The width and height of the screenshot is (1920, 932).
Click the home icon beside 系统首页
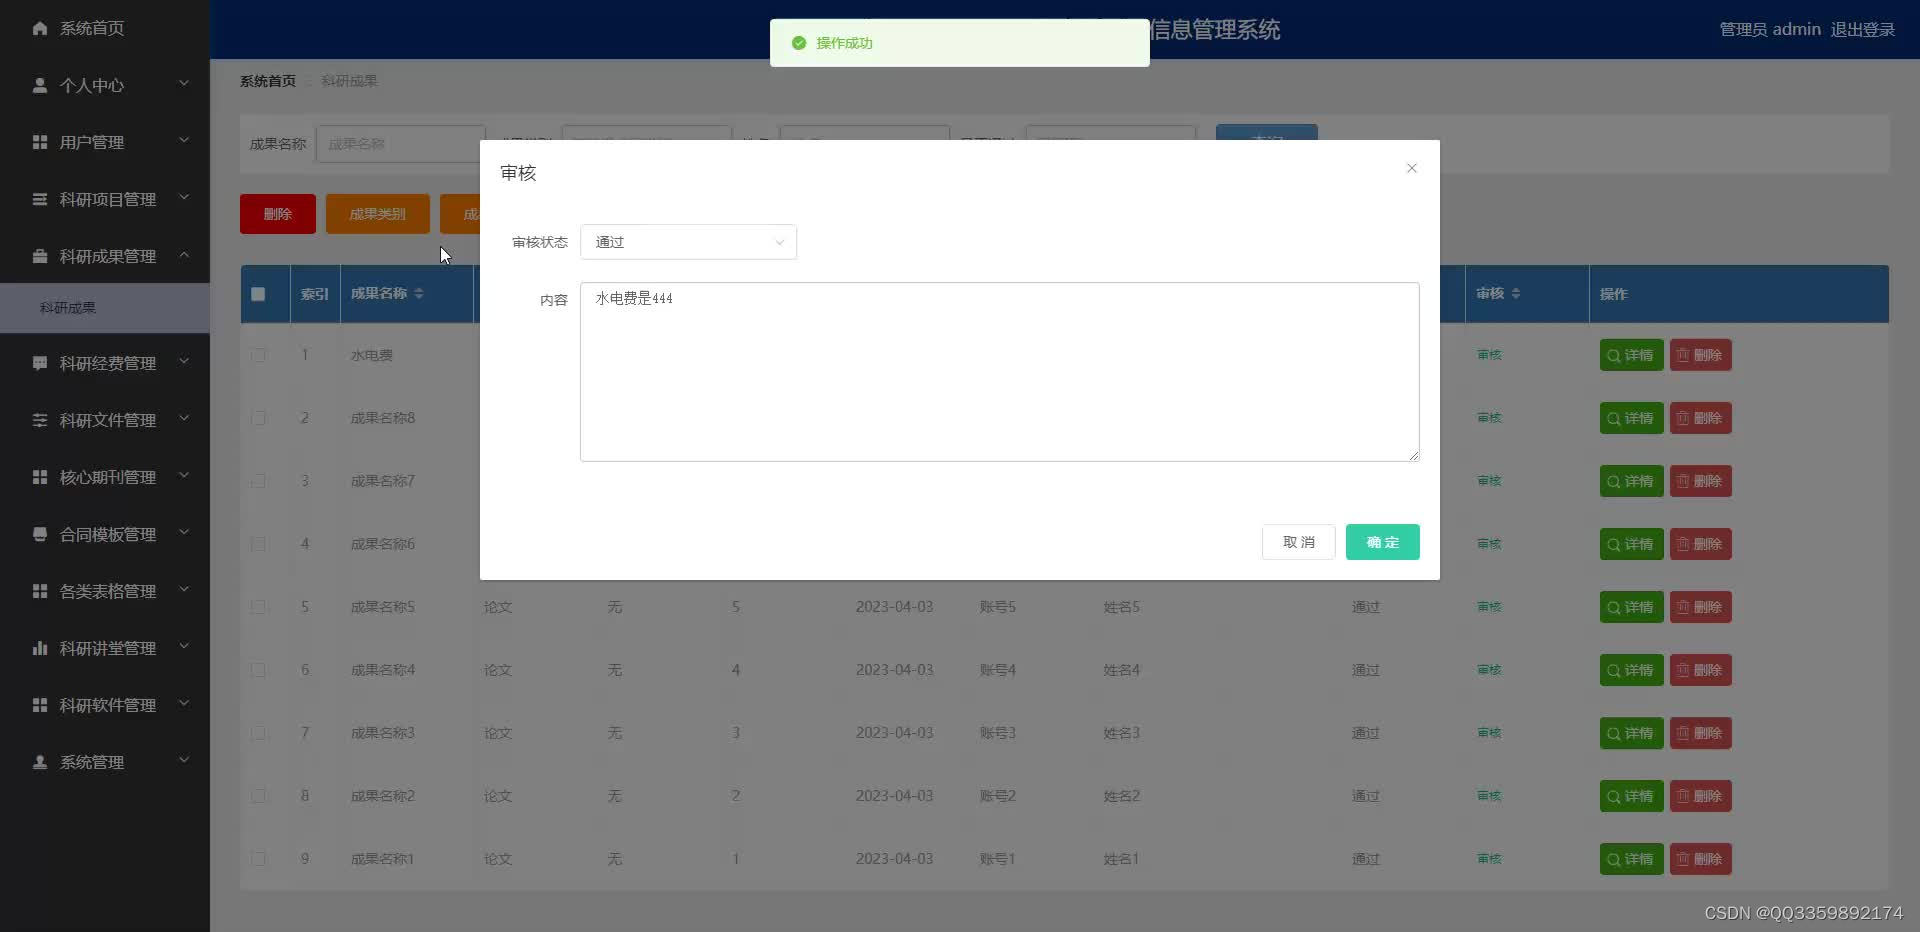(x=40, y=28)
